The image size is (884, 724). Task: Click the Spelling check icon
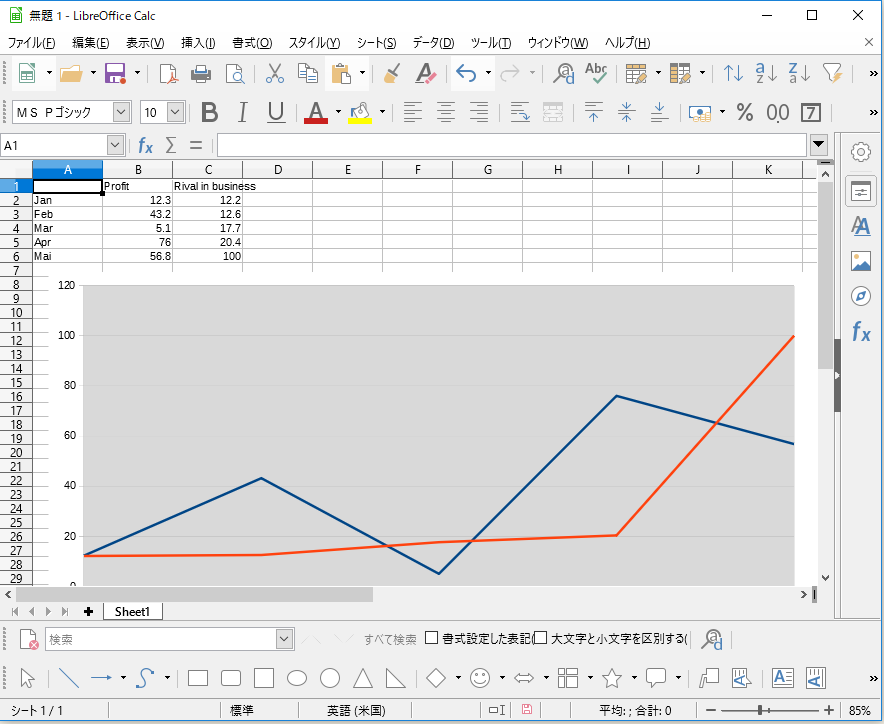pos(595,73)
